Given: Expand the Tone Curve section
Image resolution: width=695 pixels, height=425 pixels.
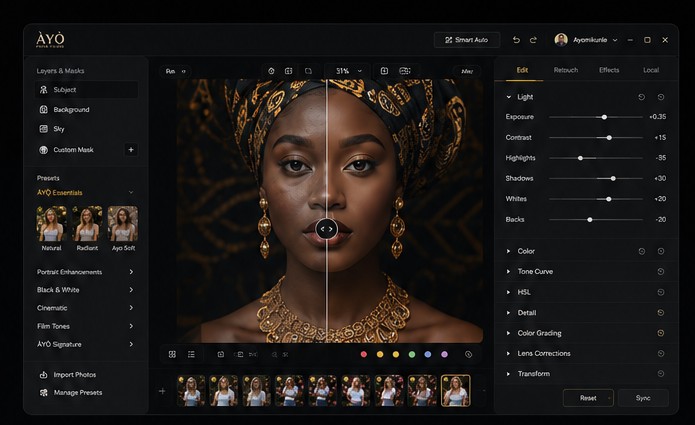Looking at the screenshot, I should click(508, 272).
